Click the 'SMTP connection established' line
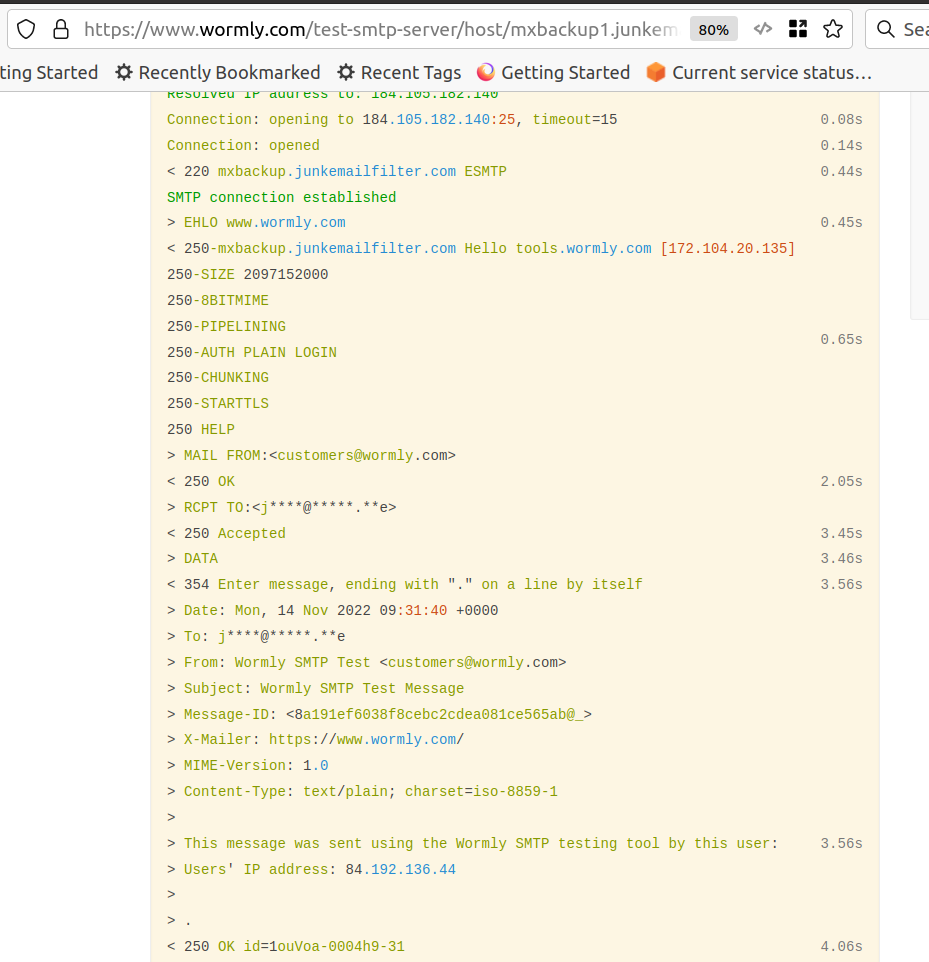929x962 pixels. coord(282,198)
